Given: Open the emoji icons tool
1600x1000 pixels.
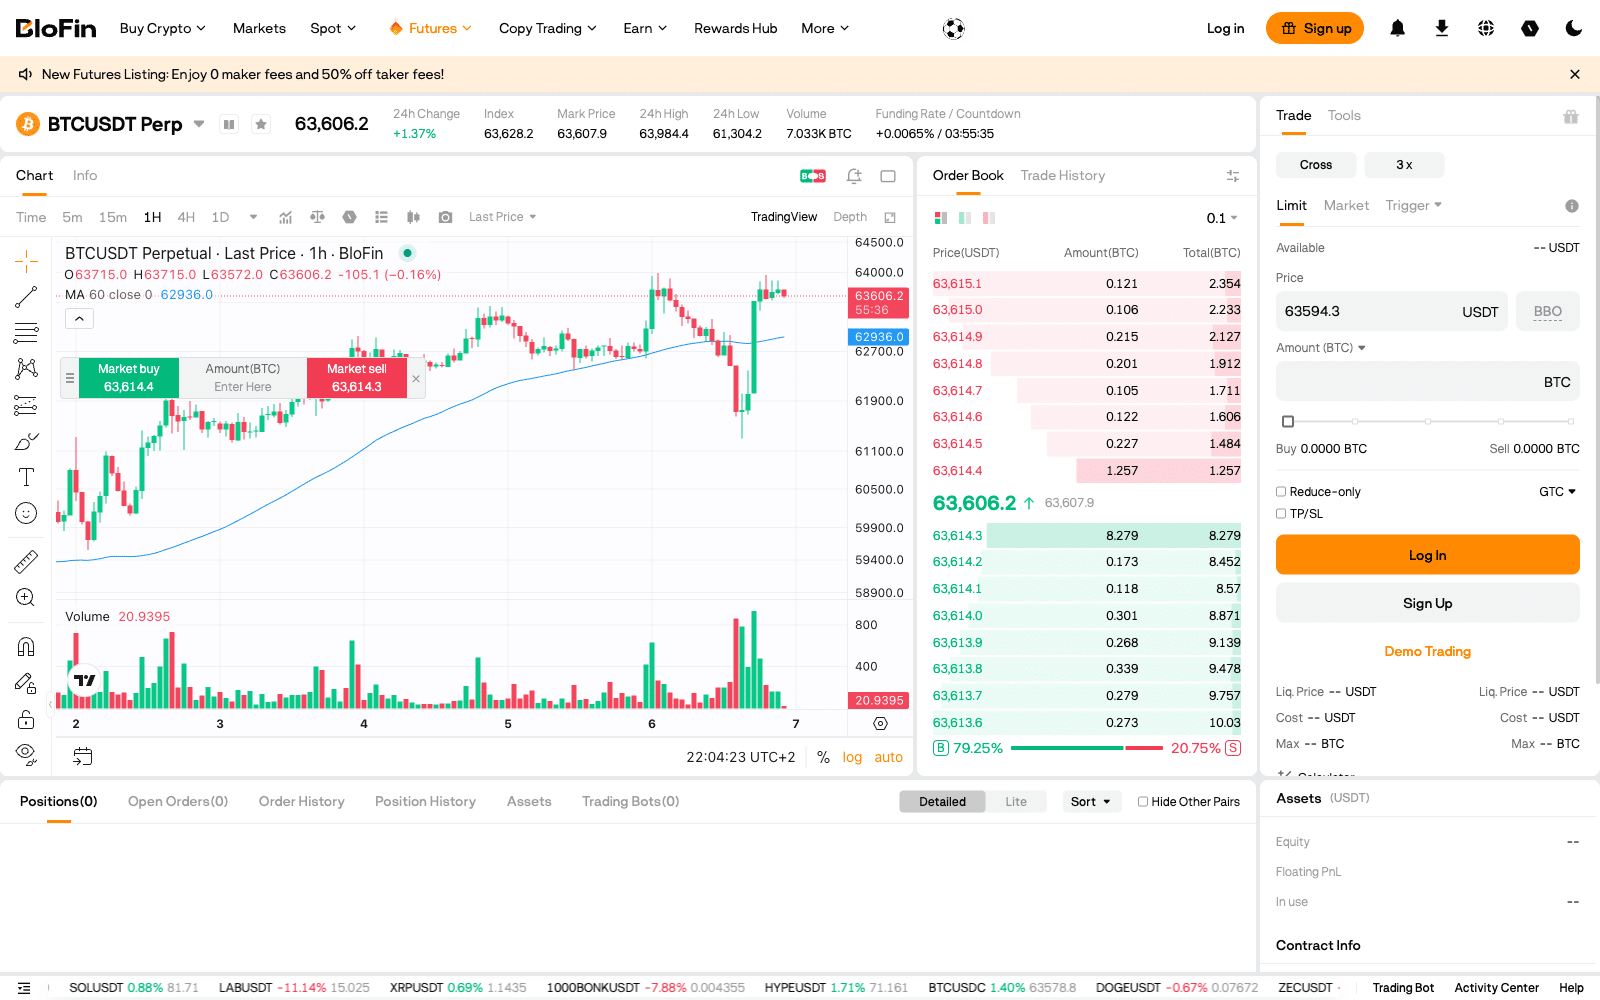Looking at the screenshot, I should pos(26,513).
